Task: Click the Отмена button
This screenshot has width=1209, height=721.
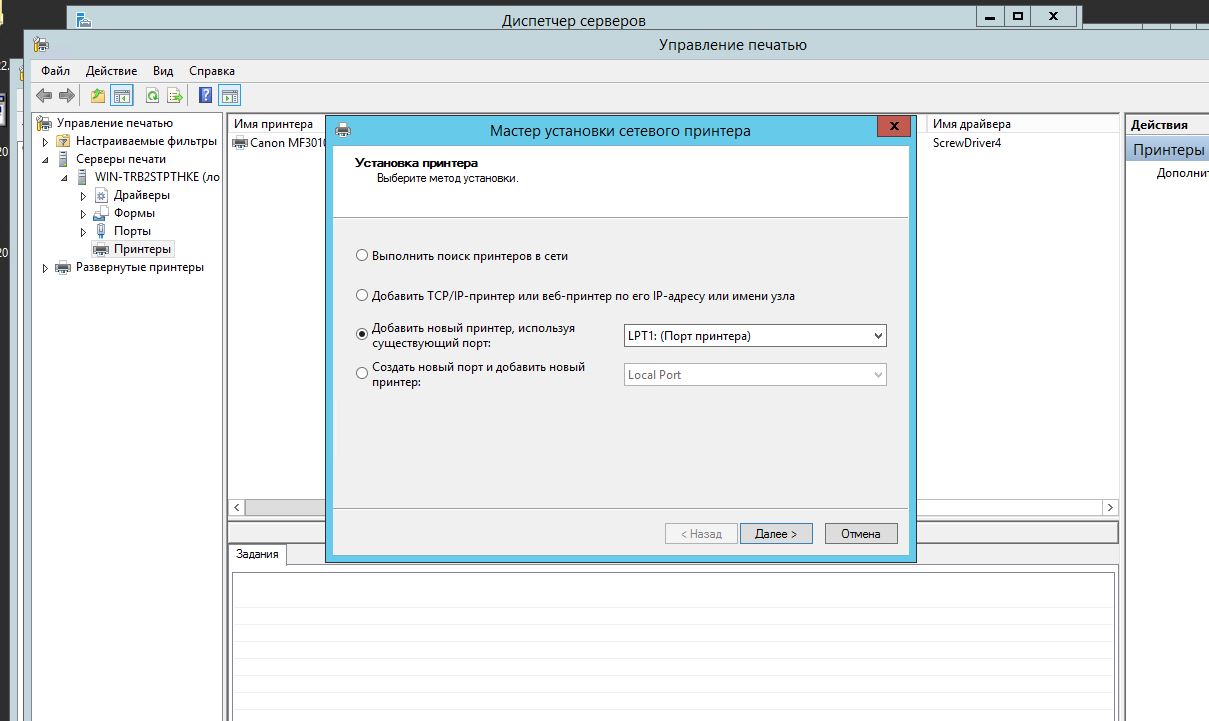Action: 861,534
